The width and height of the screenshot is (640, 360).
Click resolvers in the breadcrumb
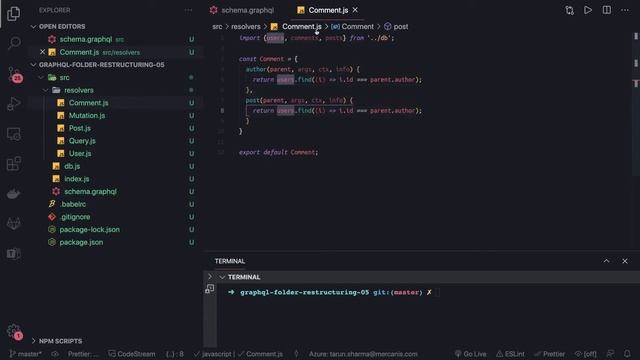tap(246, 27)
